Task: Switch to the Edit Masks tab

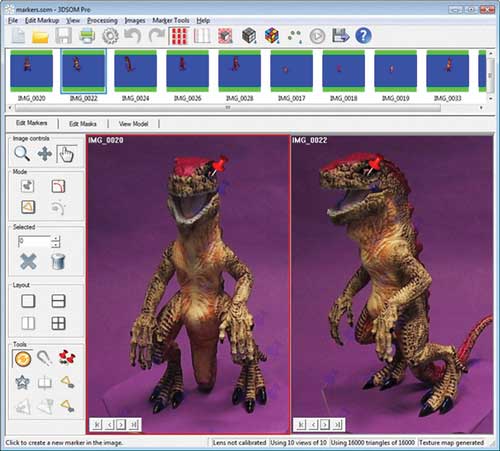Action: pyautogui.click(x=83, y=124)
